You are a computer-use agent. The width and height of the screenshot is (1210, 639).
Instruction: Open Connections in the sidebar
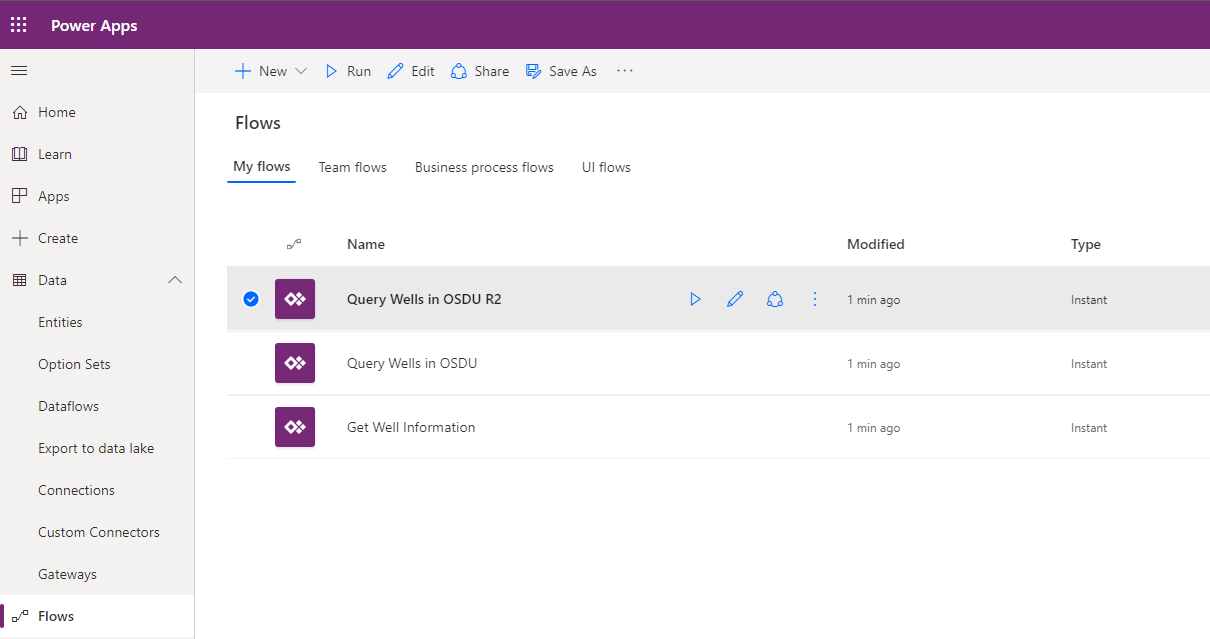[x=76, y=490]
